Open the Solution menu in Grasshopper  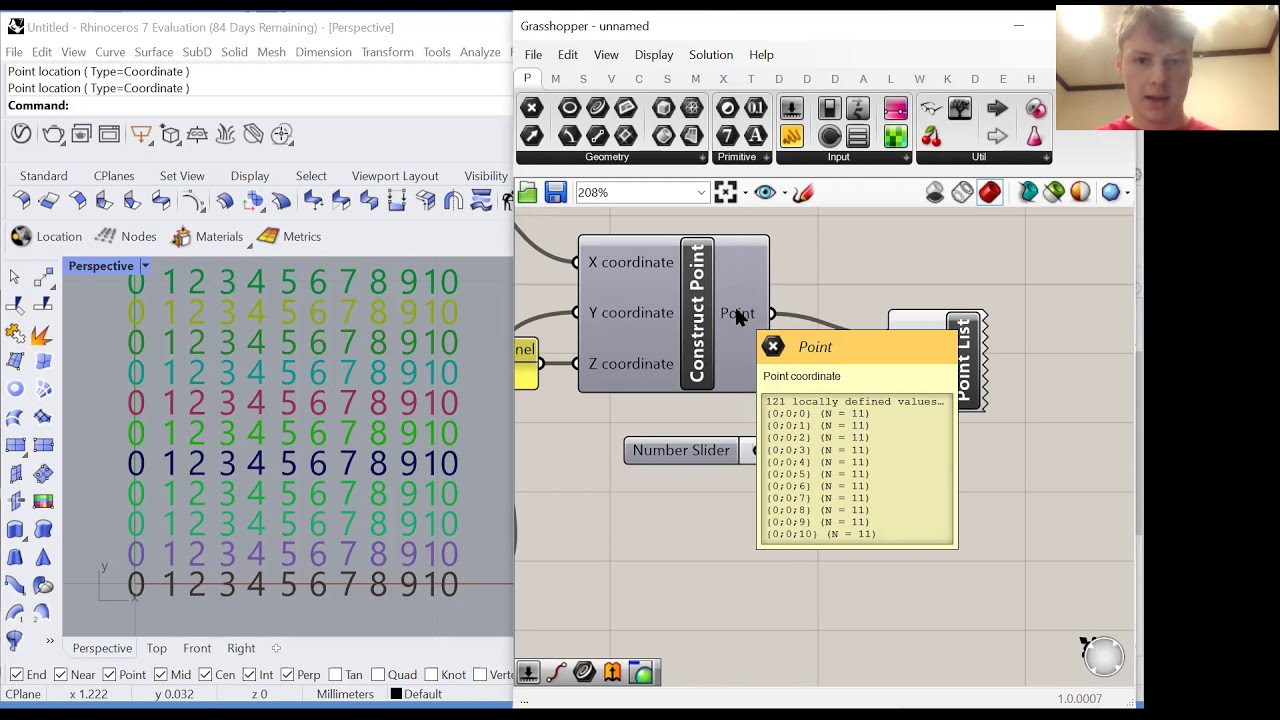tap(711, 55)
